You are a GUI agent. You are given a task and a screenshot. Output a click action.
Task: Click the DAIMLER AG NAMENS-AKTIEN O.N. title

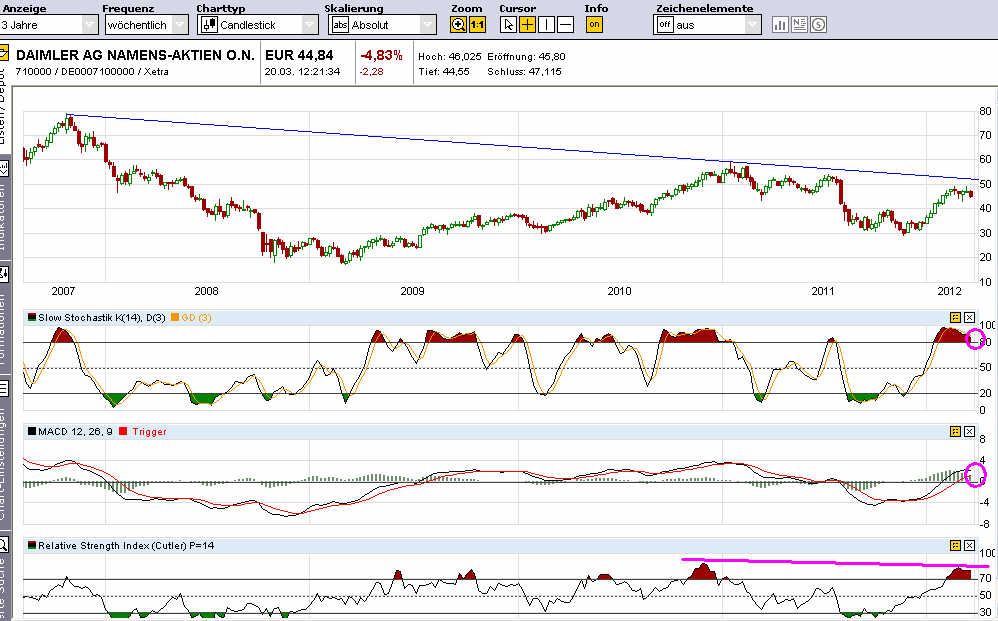[x=135, y=55]
